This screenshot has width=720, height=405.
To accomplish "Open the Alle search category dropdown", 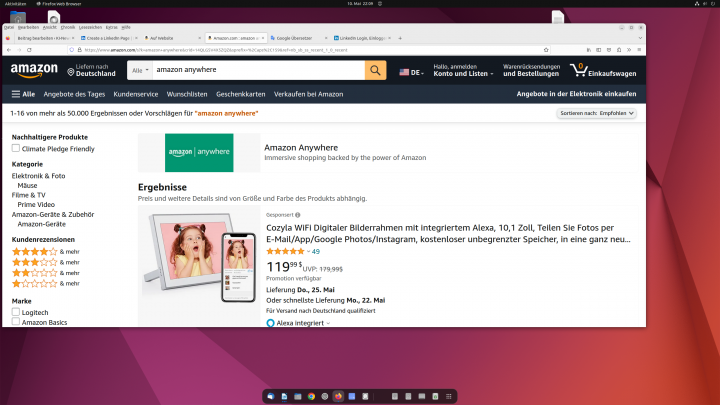I will [140, 70].
